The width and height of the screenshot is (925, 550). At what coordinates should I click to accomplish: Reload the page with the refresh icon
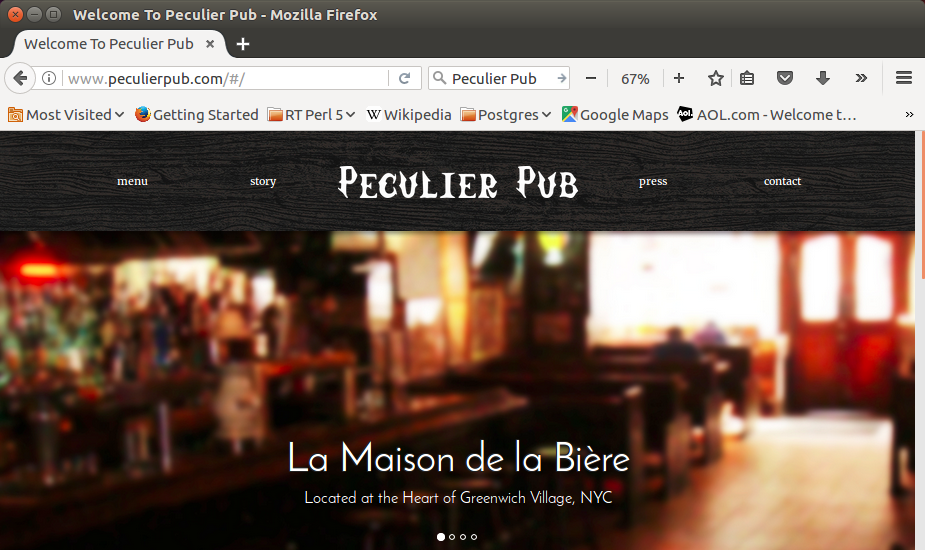(404, 78)
